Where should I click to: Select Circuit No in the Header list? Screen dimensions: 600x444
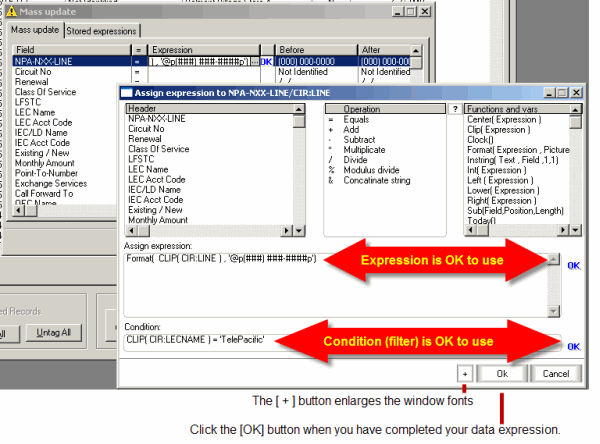[146, 129]
